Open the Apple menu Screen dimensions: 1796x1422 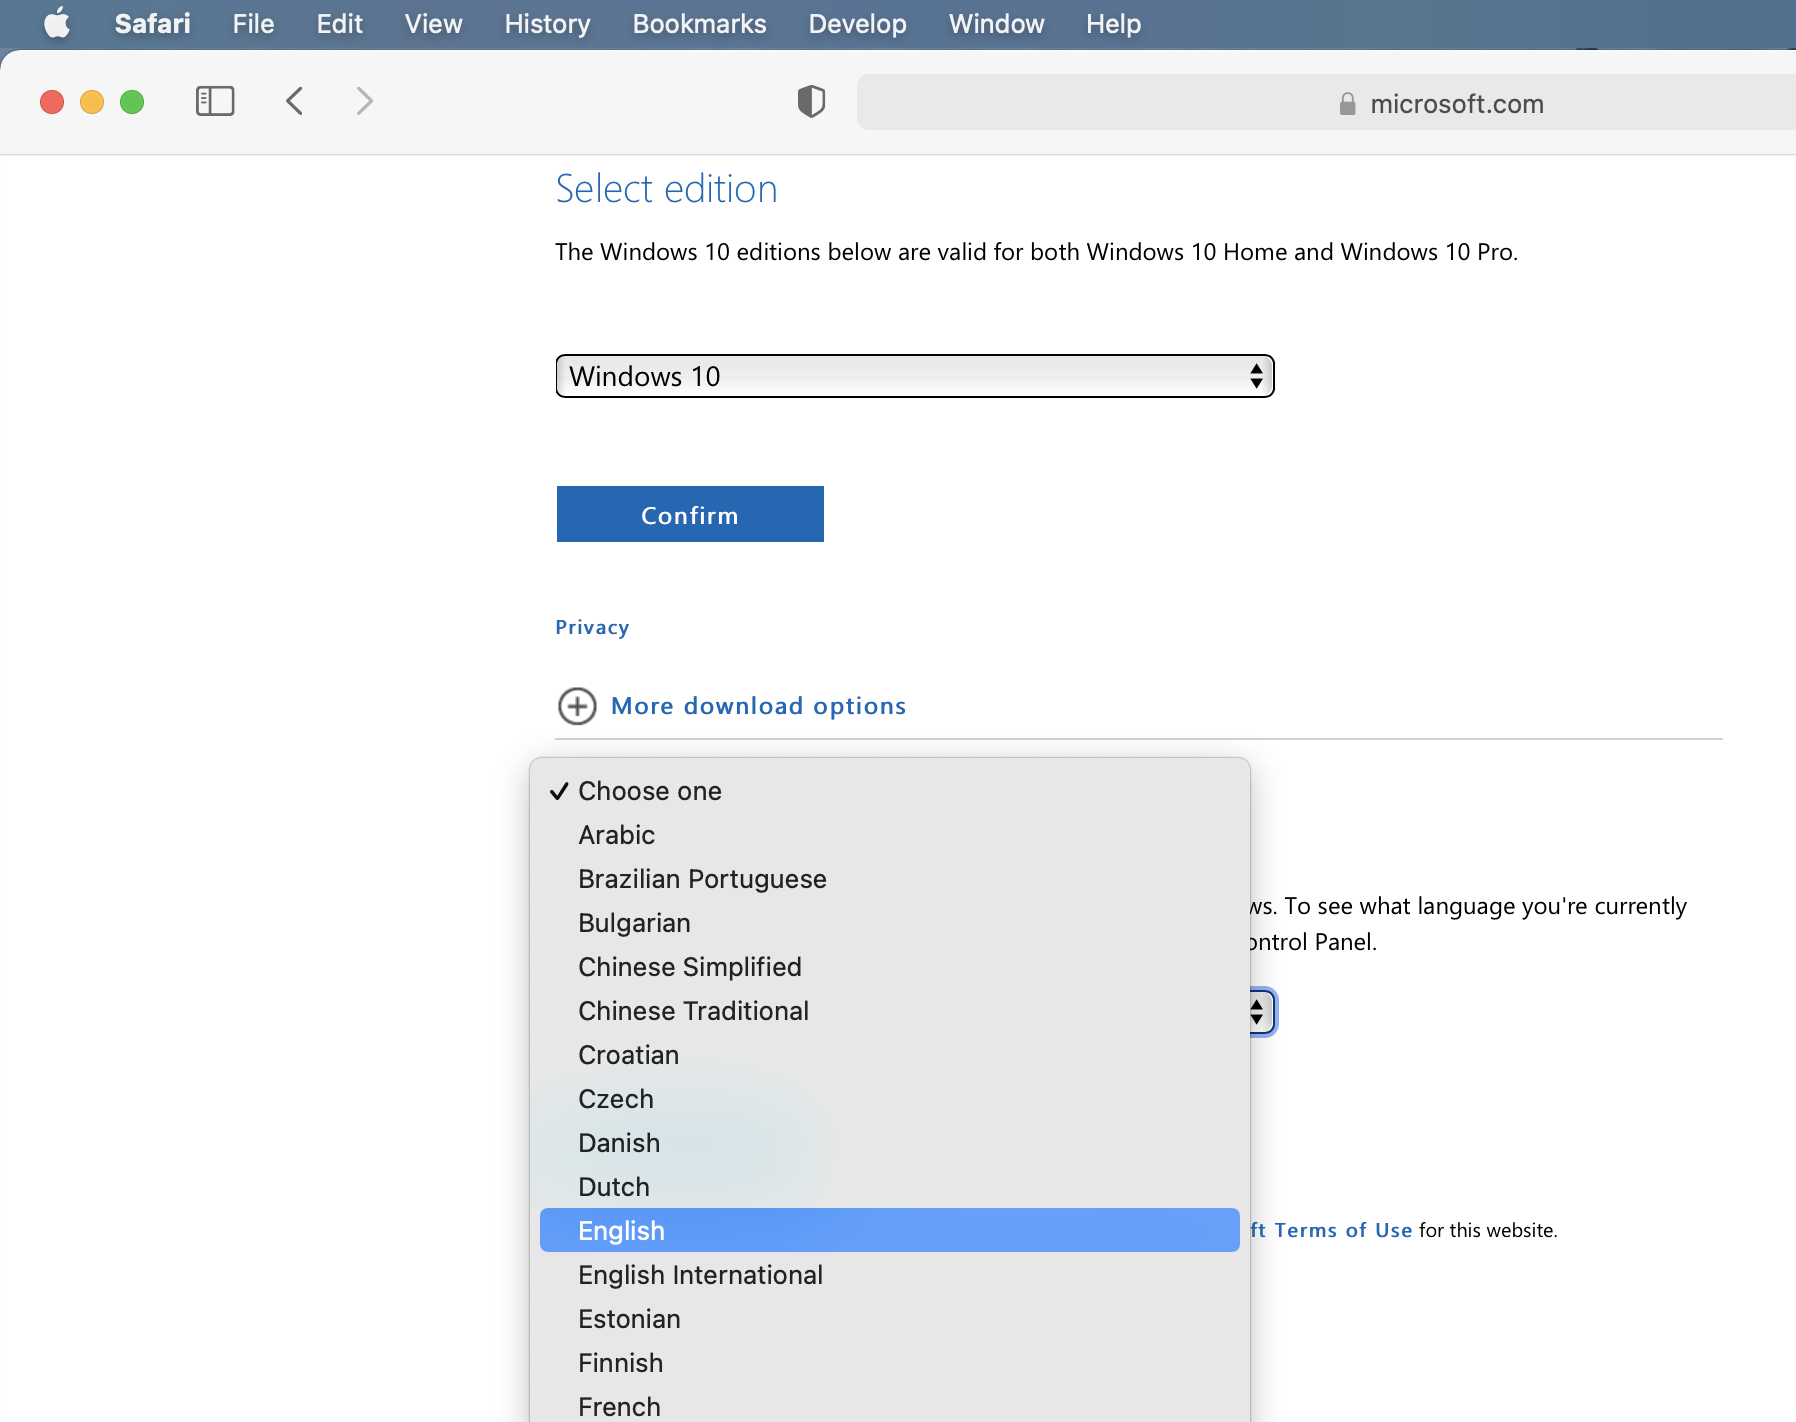click(57, 23)
